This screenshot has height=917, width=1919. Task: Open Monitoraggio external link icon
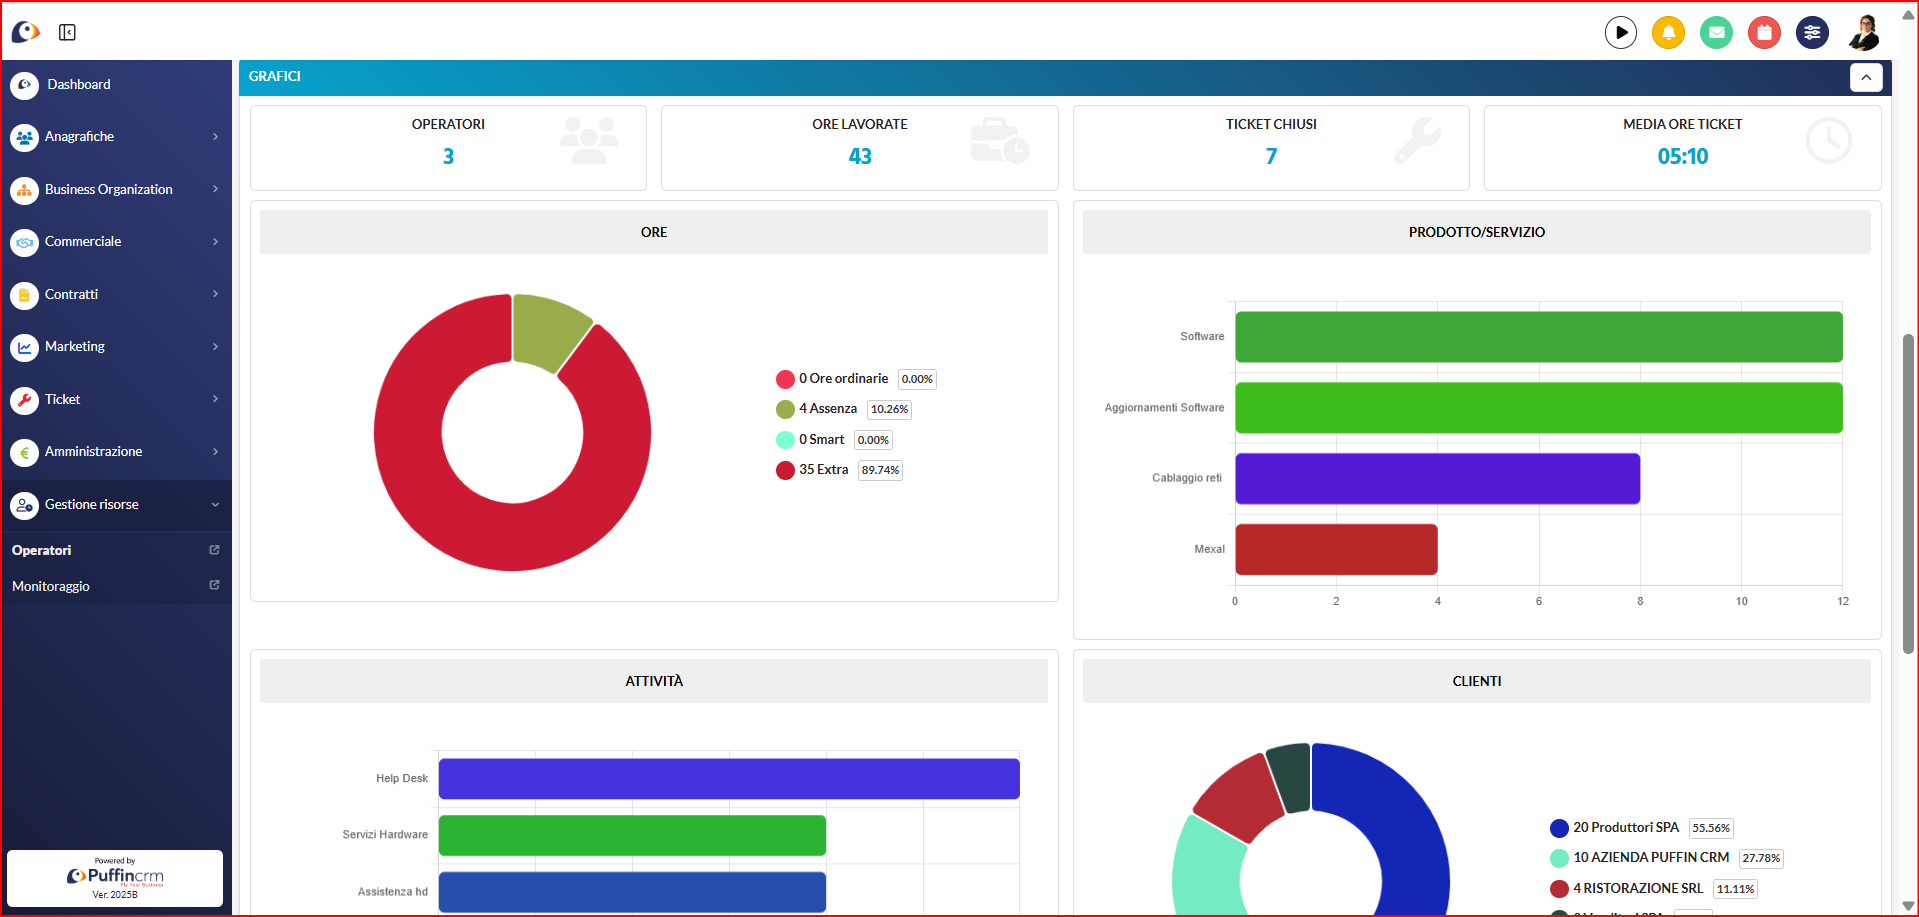(x=214, y=585)
